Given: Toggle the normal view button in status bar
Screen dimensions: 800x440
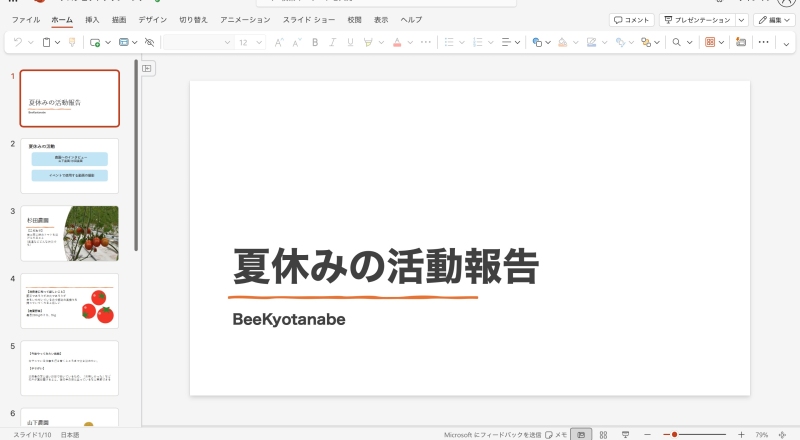Looking at the screenshot, I should point(581,435).
